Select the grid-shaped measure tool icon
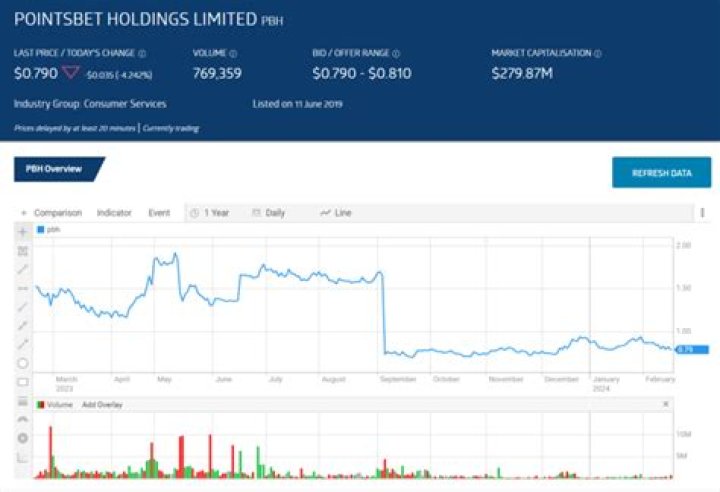This screenshot has width=720, height=492. 22,251
